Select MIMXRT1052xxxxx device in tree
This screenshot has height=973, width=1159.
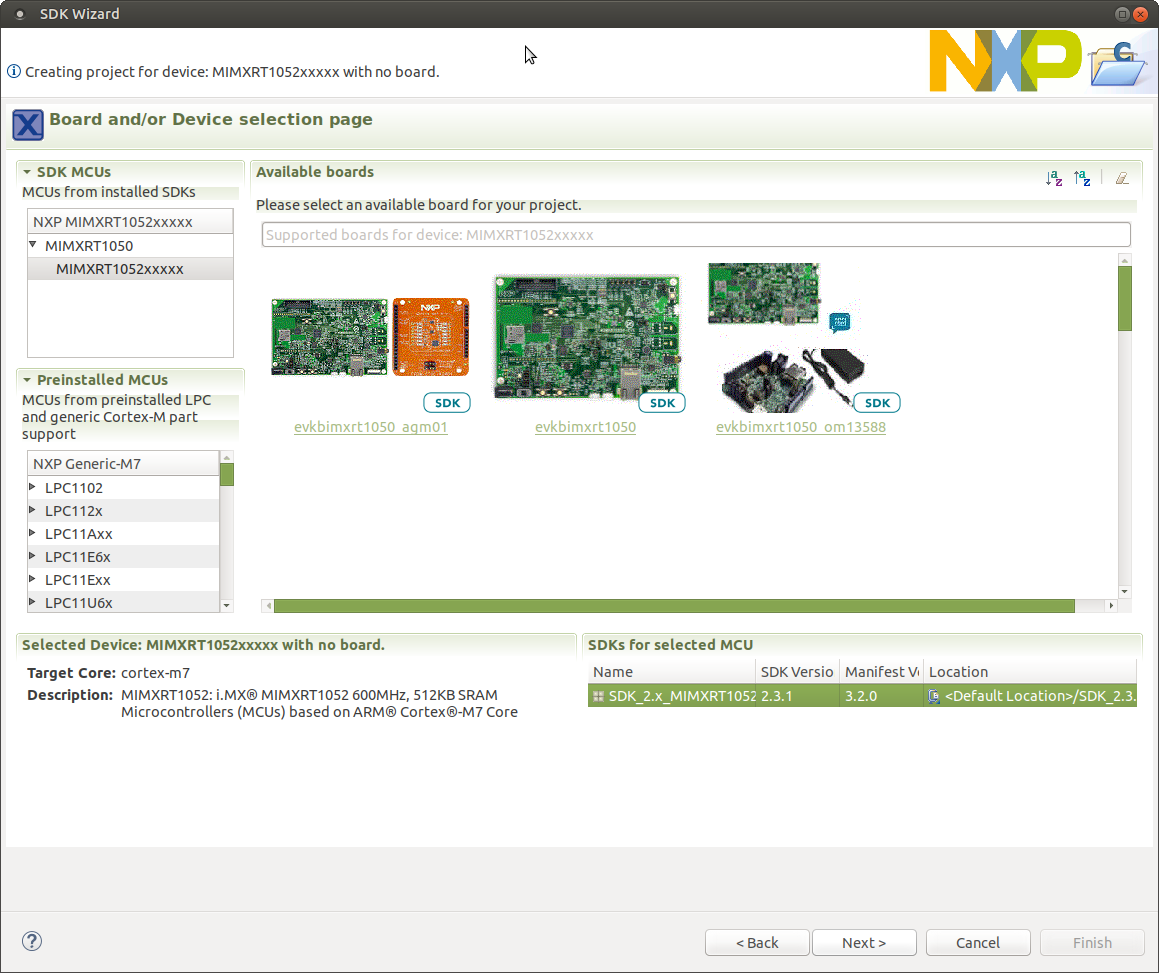tap(130, 269)
